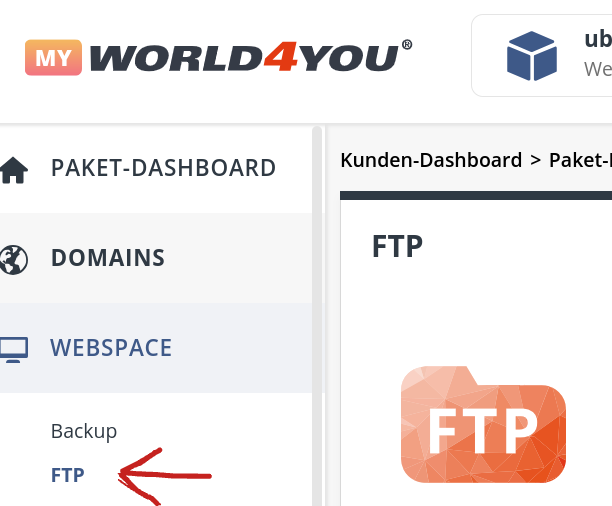Click the house icon beside Paket-Dashboard
The height and width of the screenshot is (506, 612).
[13, 170]
